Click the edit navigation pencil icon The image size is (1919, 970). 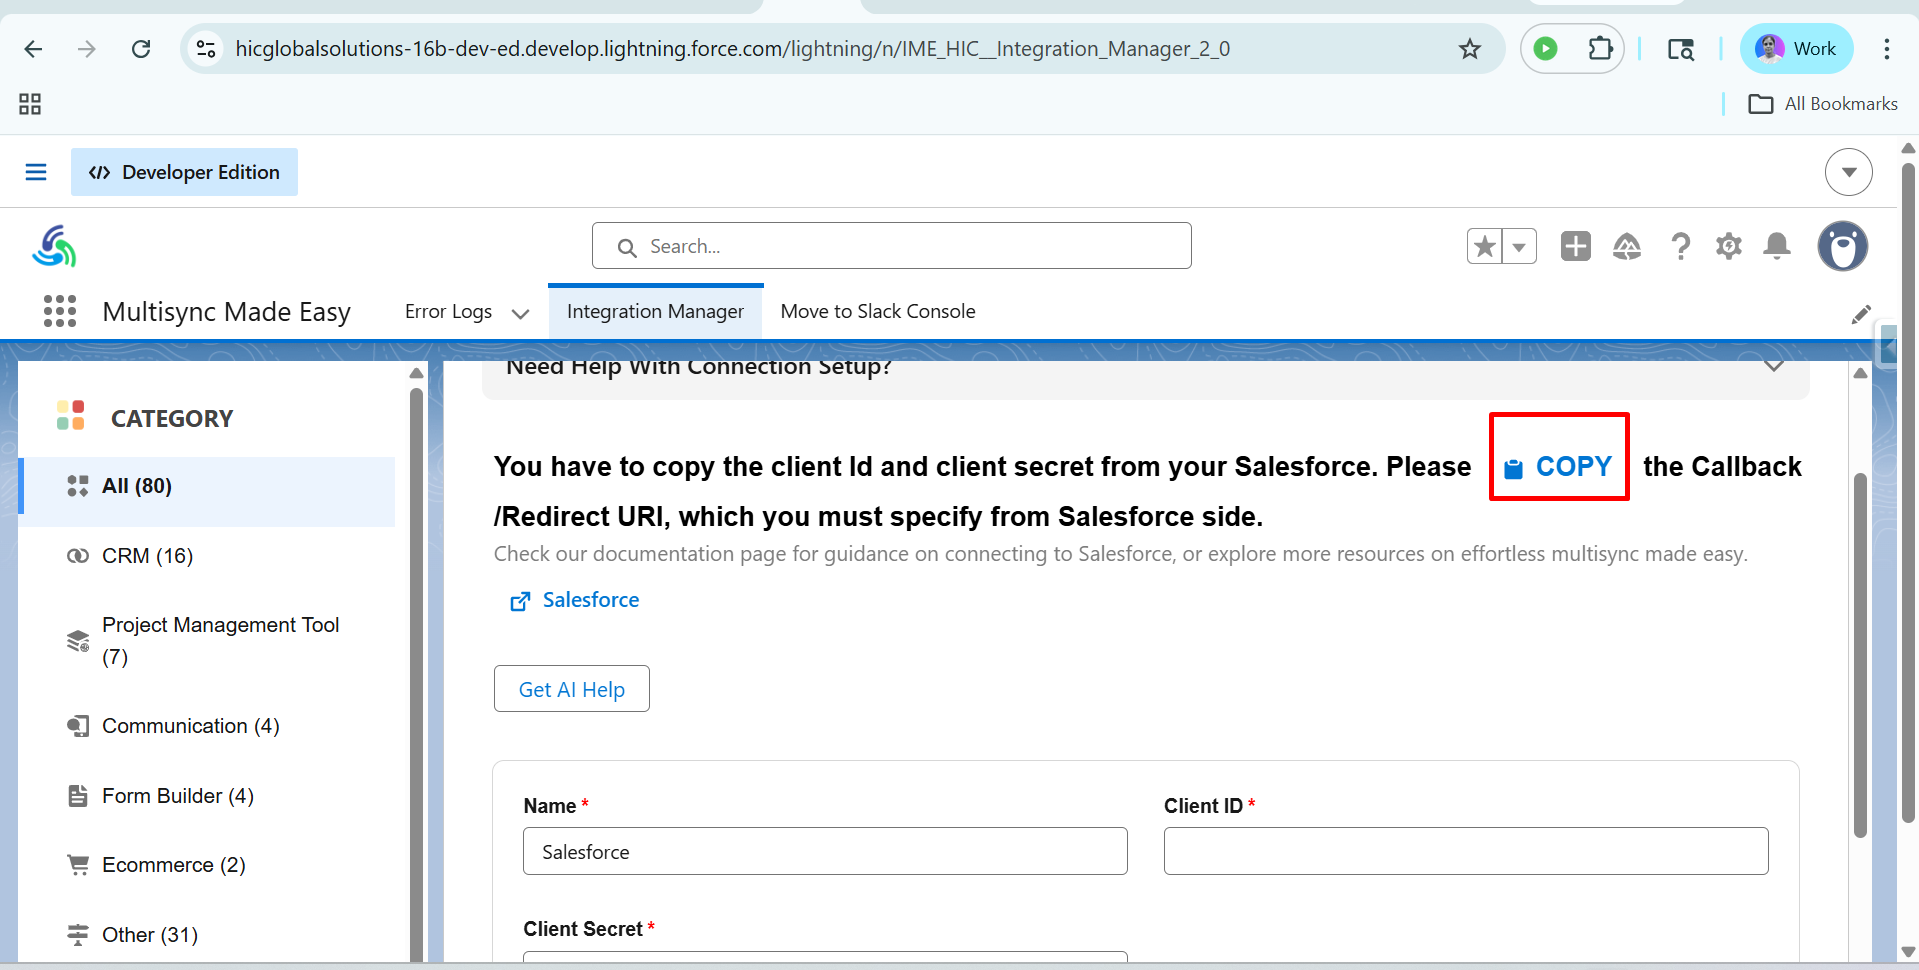click(x=1860, y=315)
